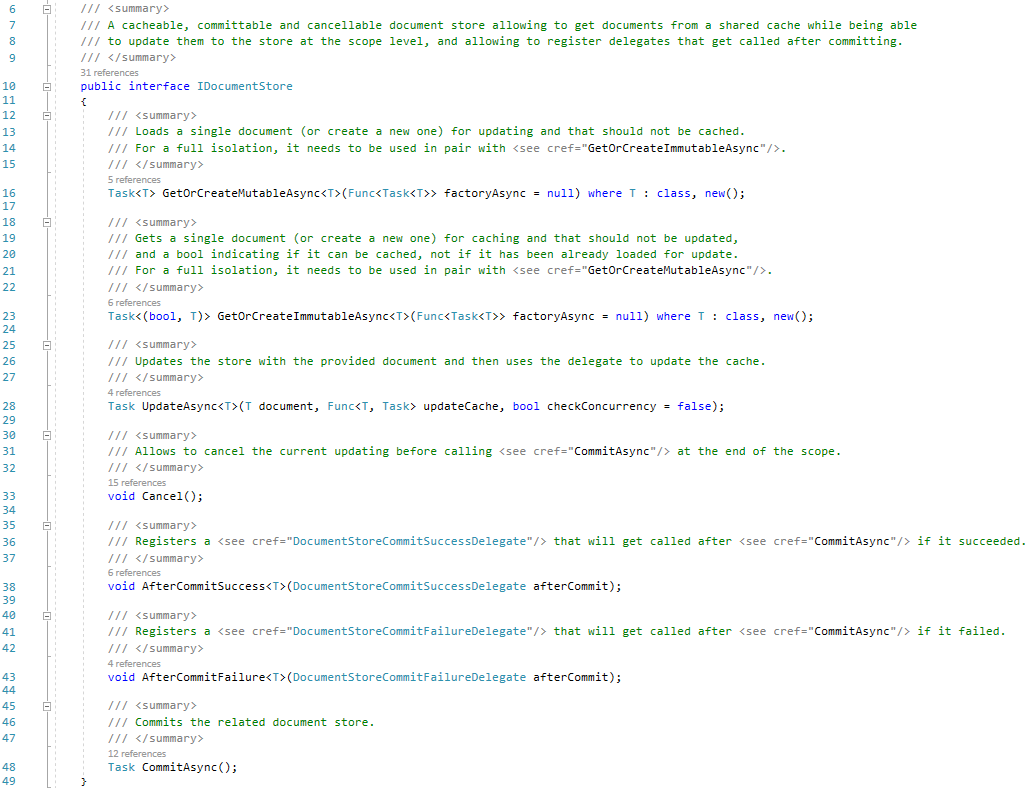1036x788 pixels.
Task: Click the CommitAsync method declaration on line 48
Action: [180, 768]
